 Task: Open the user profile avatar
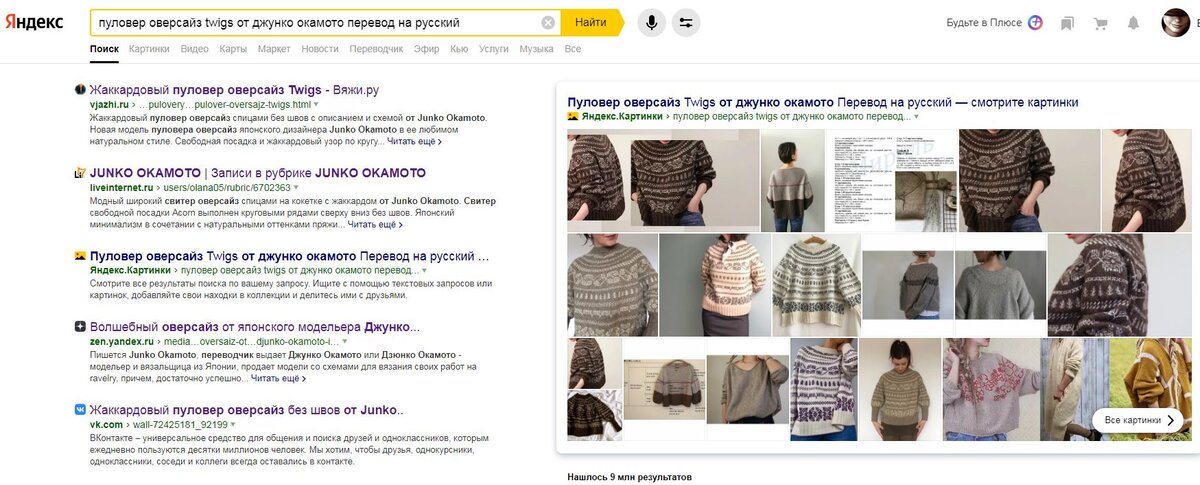pyautogui.click(x=1175, y=22)
